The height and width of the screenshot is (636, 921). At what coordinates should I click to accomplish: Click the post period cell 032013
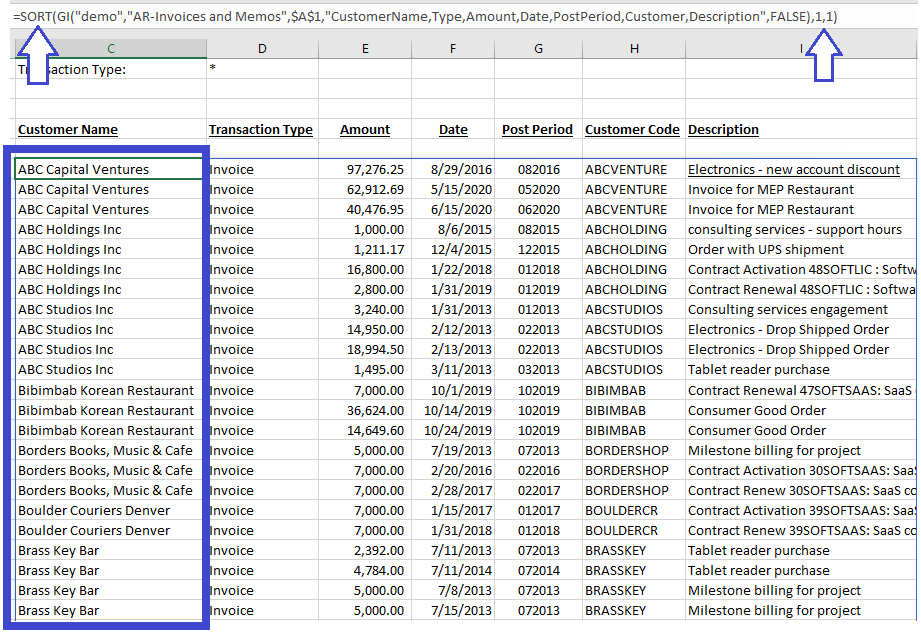coord(538,369)
